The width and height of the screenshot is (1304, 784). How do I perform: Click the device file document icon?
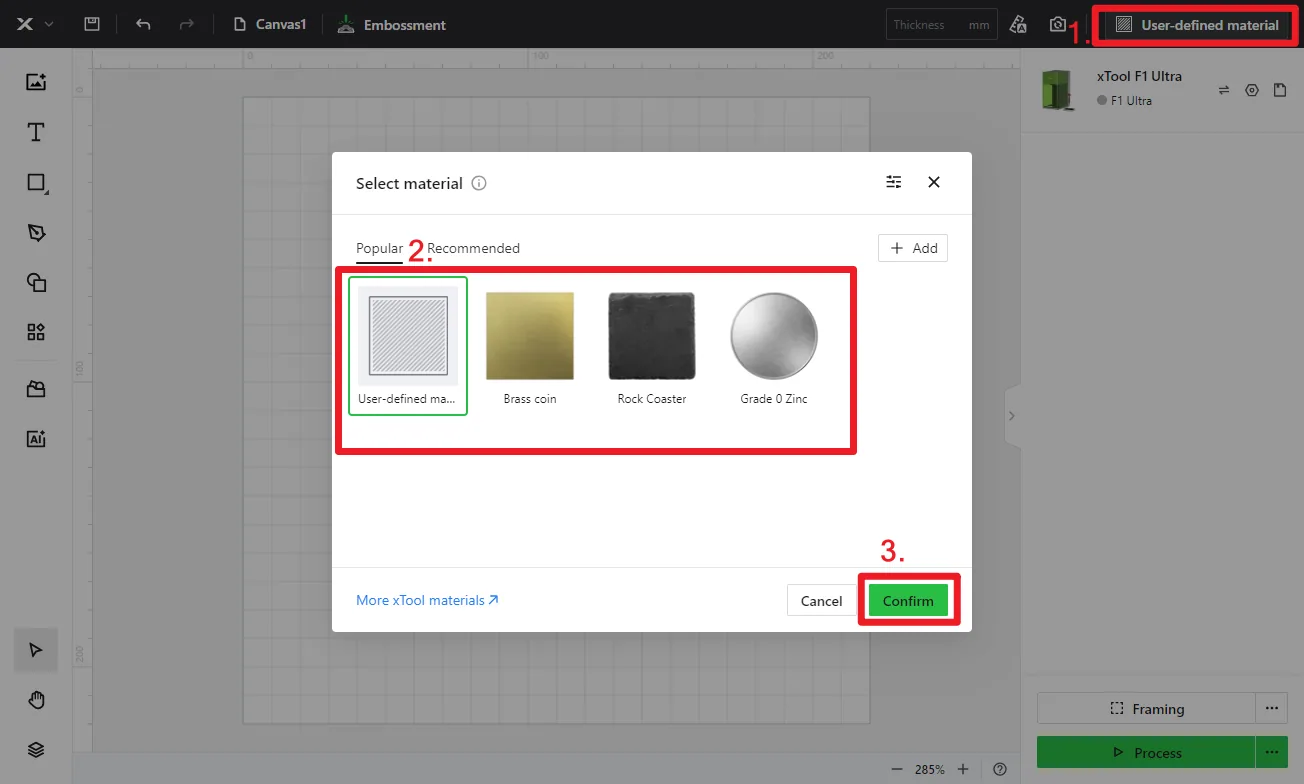[1280, 90]
